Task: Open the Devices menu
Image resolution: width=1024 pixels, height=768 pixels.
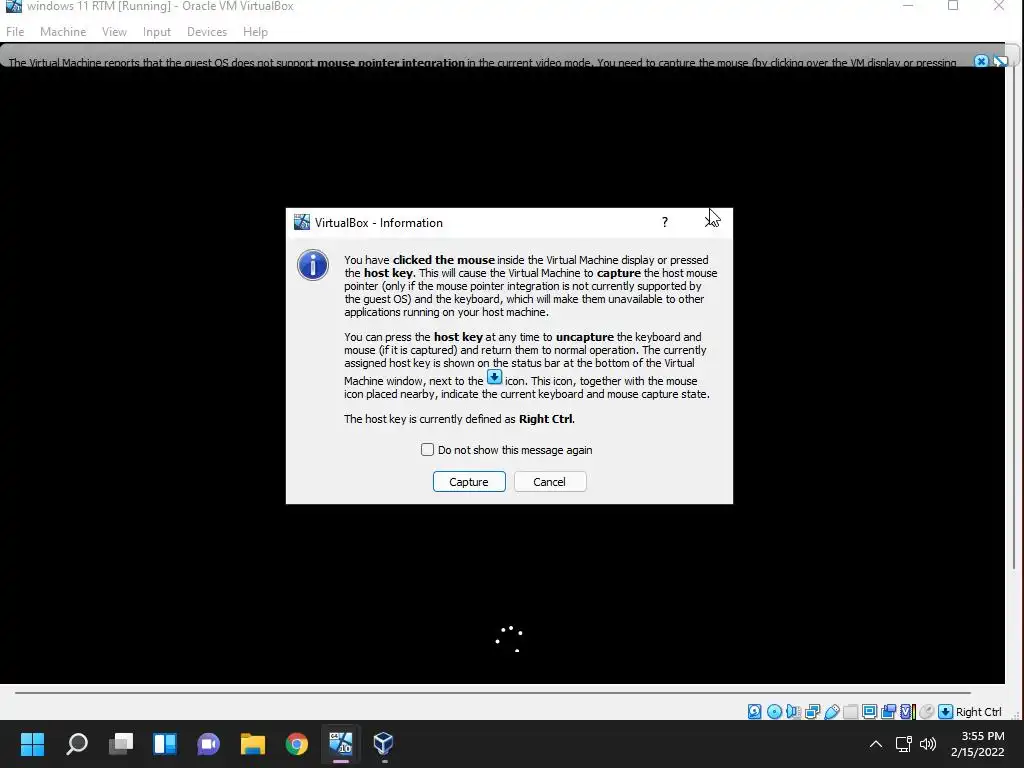Action: (207, 31)
